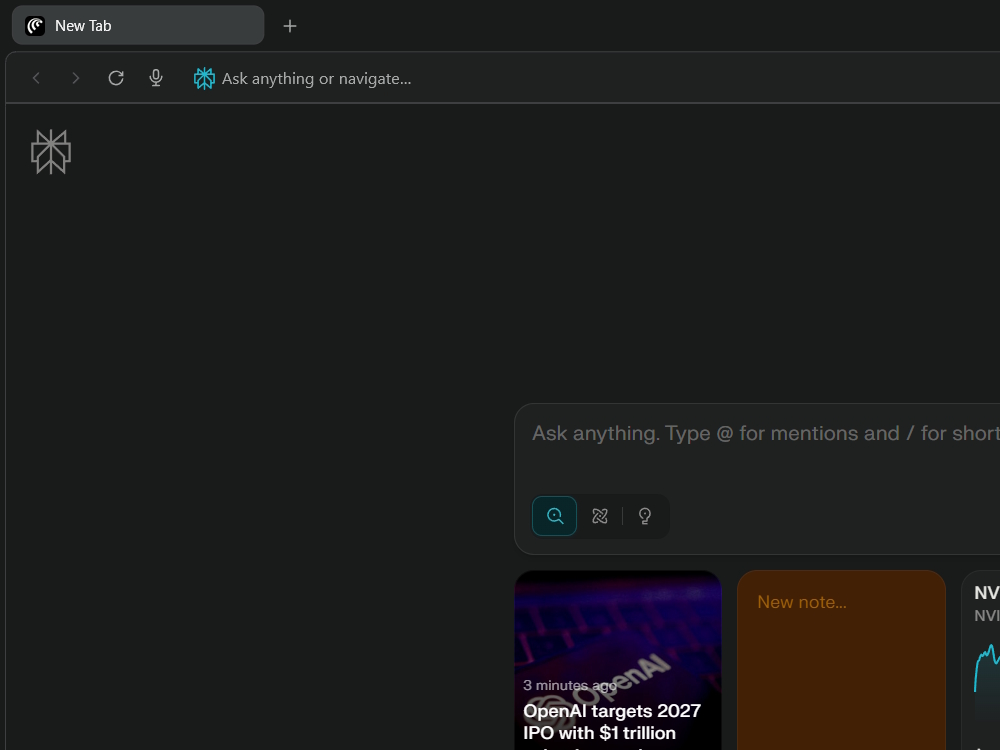
Task: Go back using the back arrow
Action: coord(36,78)
